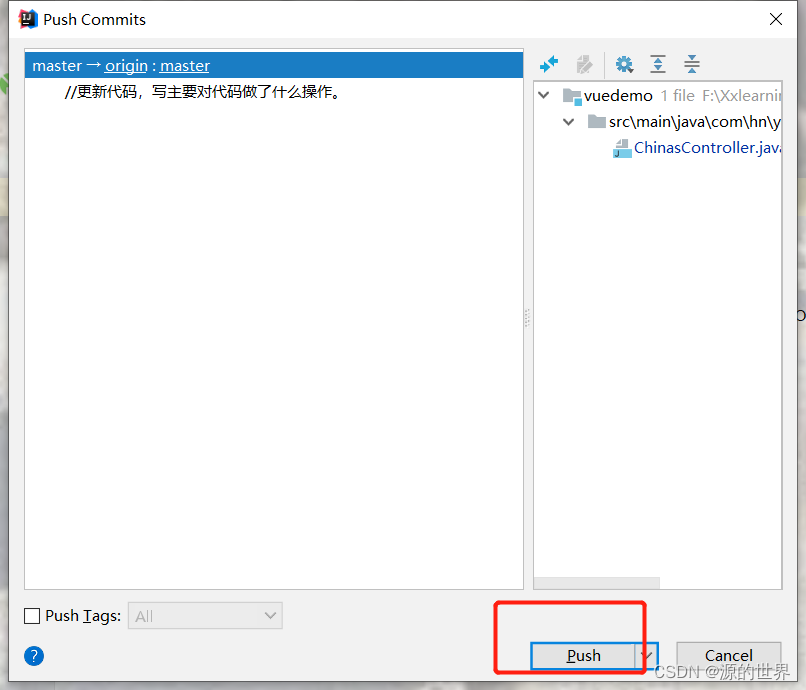
Task: Click the Expand All icon
Action: (658, 64)
